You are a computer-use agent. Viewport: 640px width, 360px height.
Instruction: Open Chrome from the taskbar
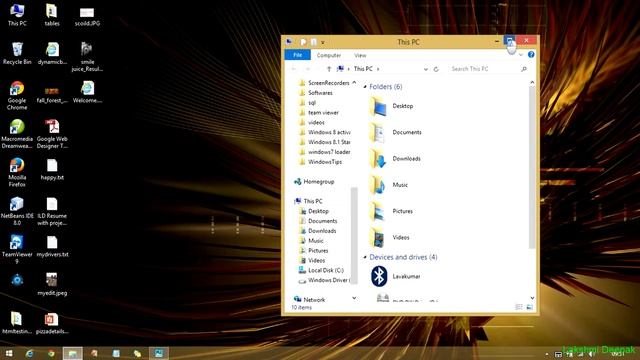click(x=51, y=353)
